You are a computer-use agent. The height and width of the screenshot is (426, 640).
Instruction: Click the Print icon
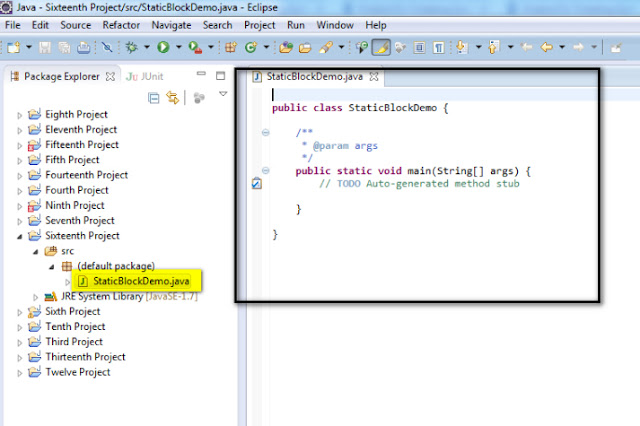pyautogui.click(x=84, y=47)
